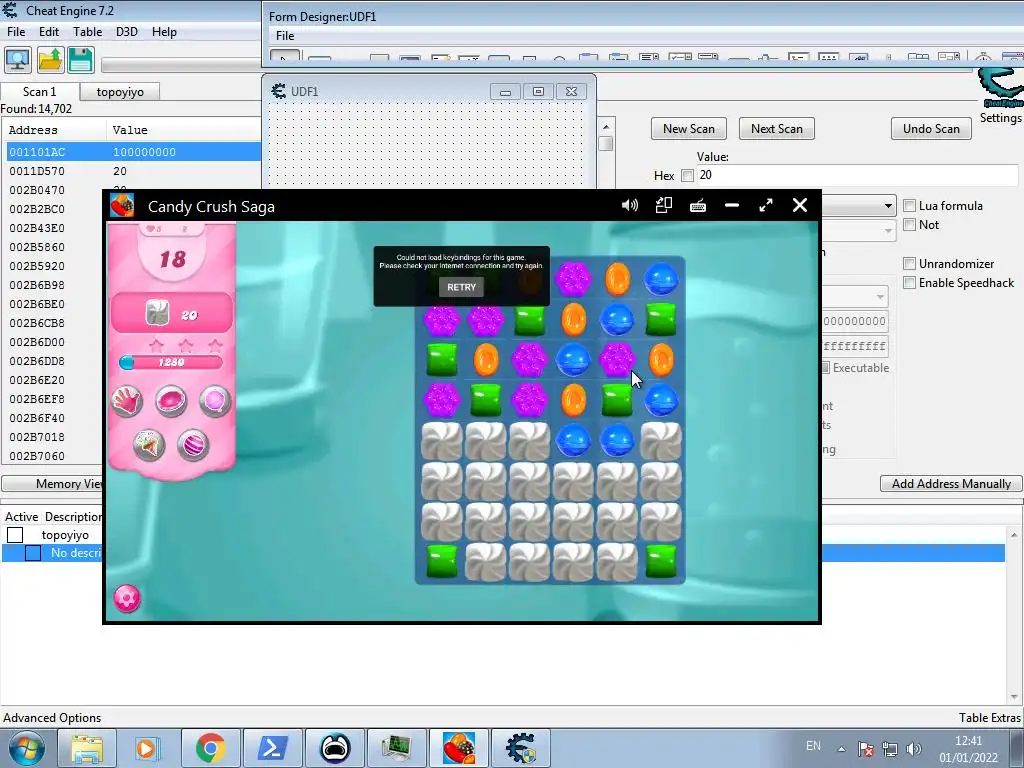Select the red candy swap booster
This screenshot has width=1024, height=768.
click(x=171, y=400)
